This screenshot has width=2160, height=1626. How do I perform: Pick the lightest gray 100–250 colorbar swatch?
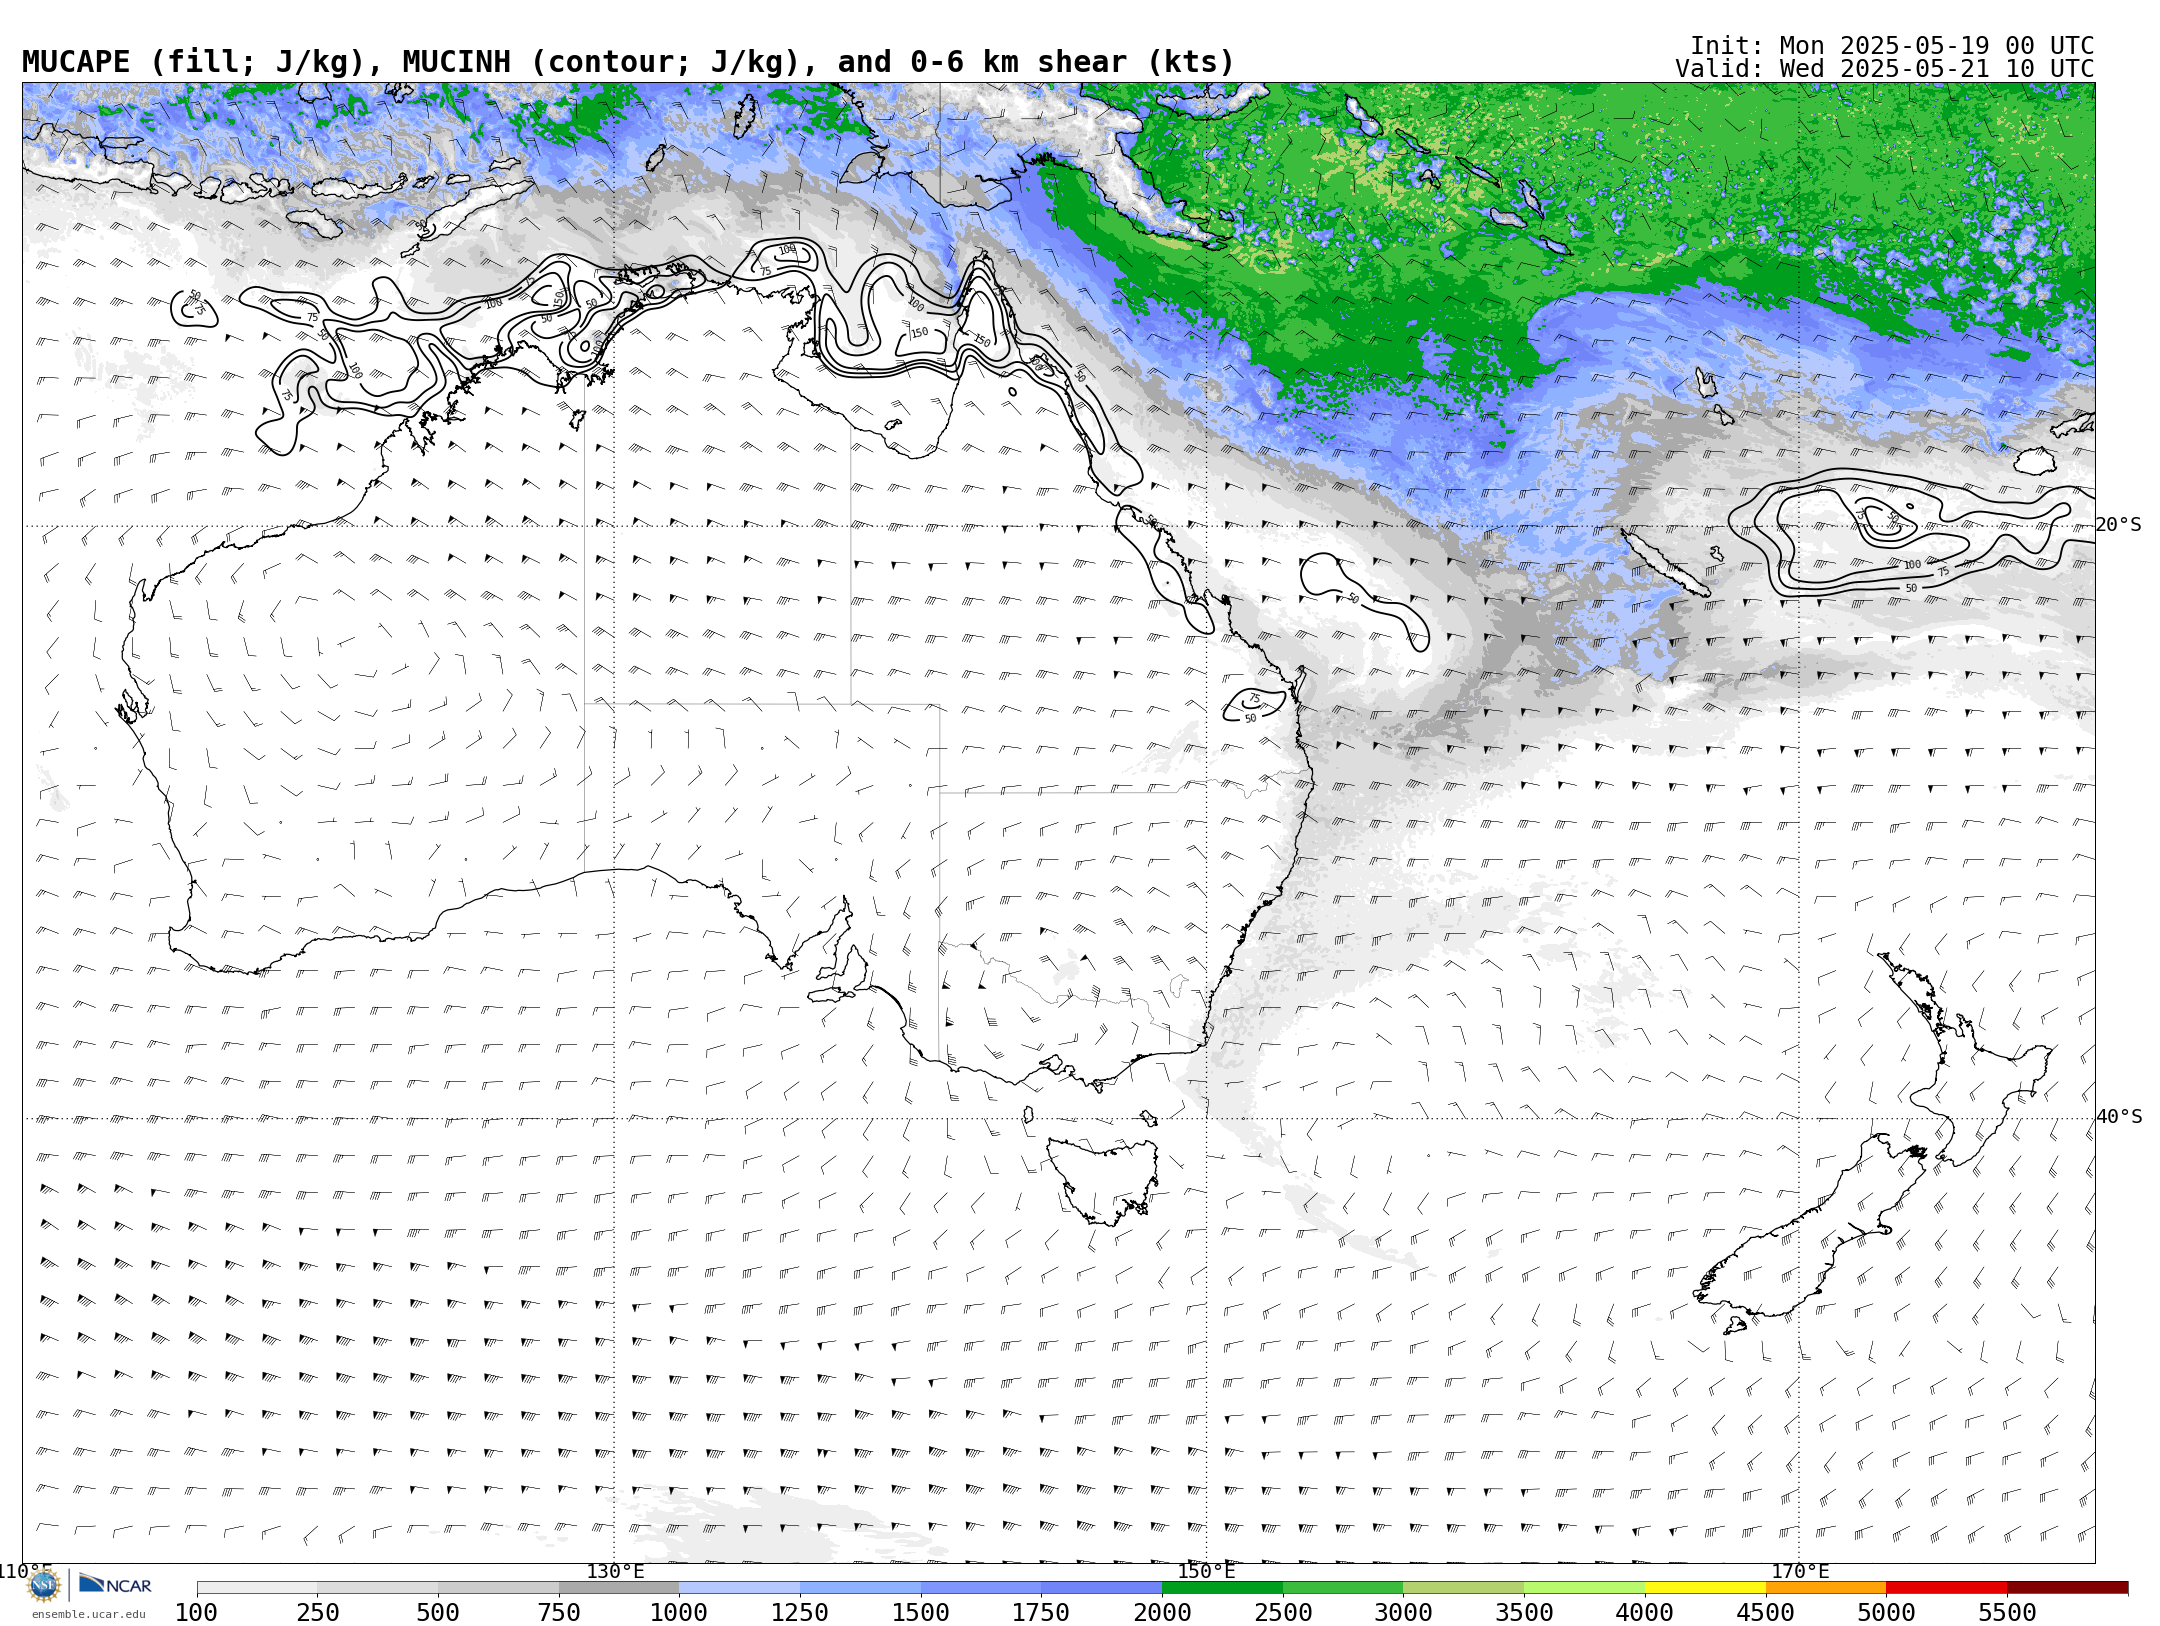pos(257,1588)
